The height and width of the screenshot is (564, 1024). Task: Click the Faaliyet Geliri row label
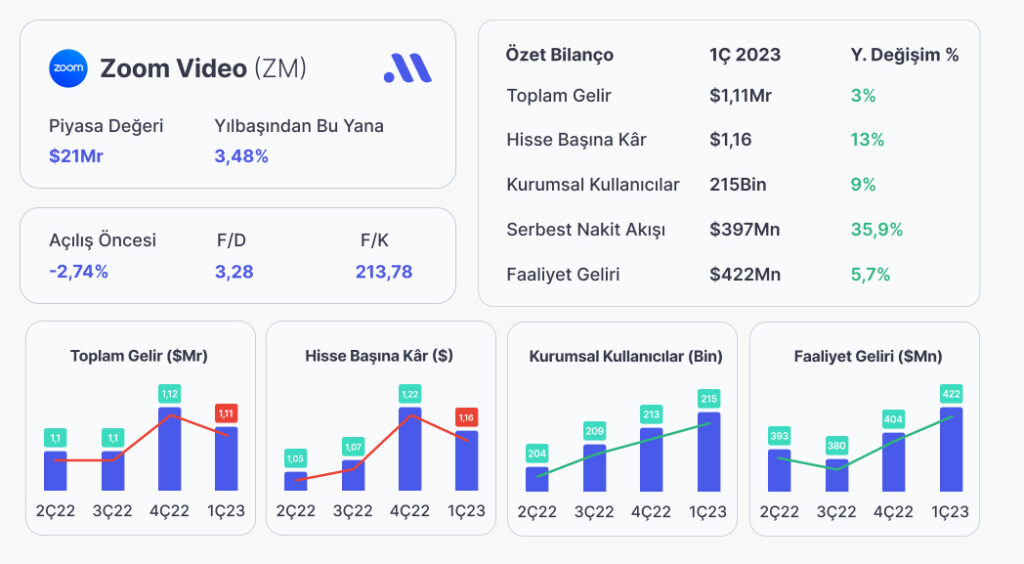pyautogui.click(x=563, y=274)
